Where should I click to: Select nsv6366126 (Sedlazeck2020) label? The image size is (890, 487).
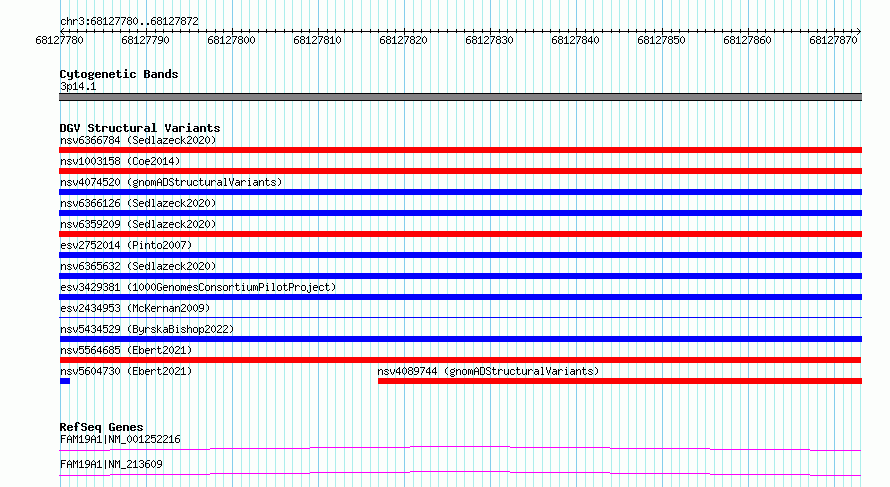click(x=138, y=203)
